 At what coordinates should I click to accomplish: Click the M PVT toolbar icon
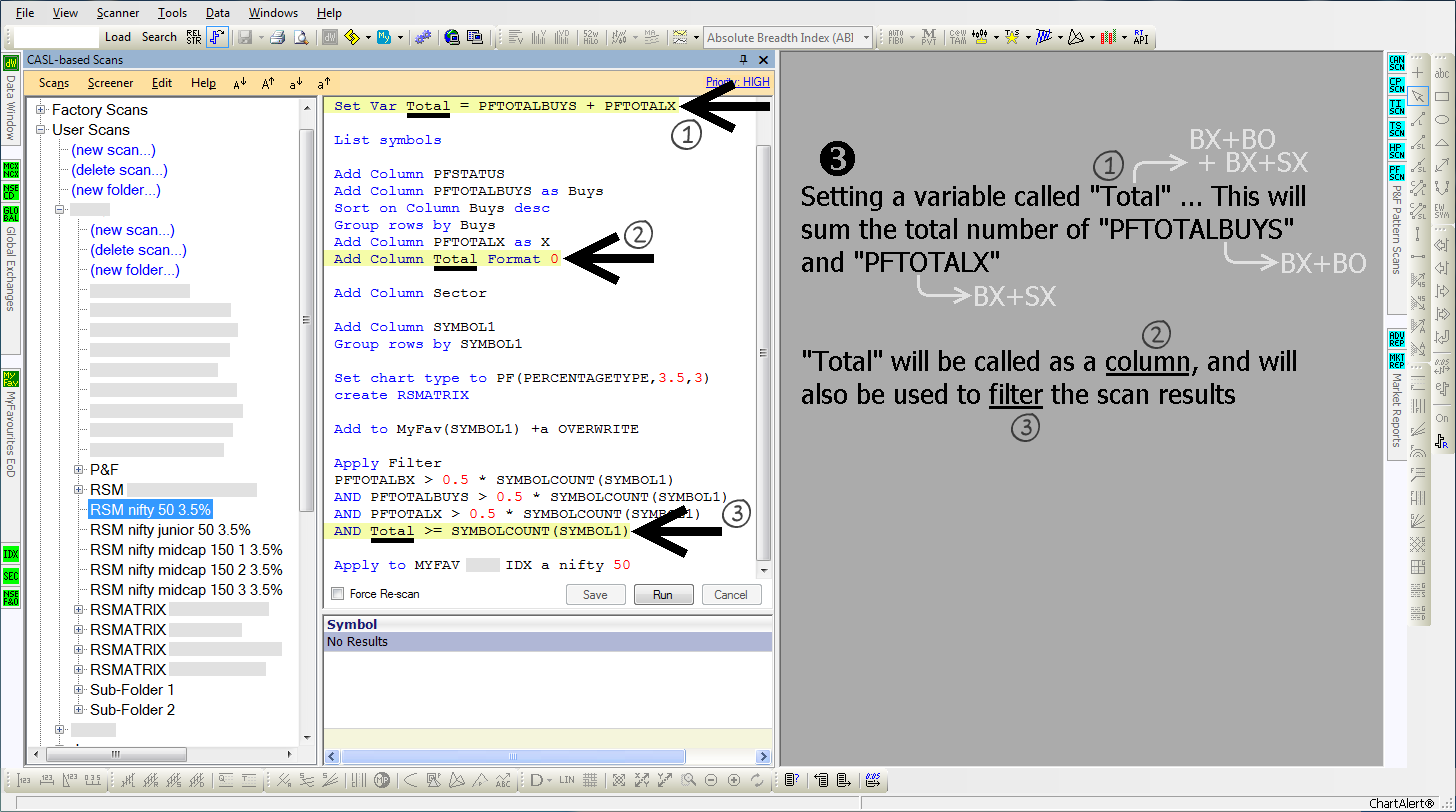click(929, 37)
